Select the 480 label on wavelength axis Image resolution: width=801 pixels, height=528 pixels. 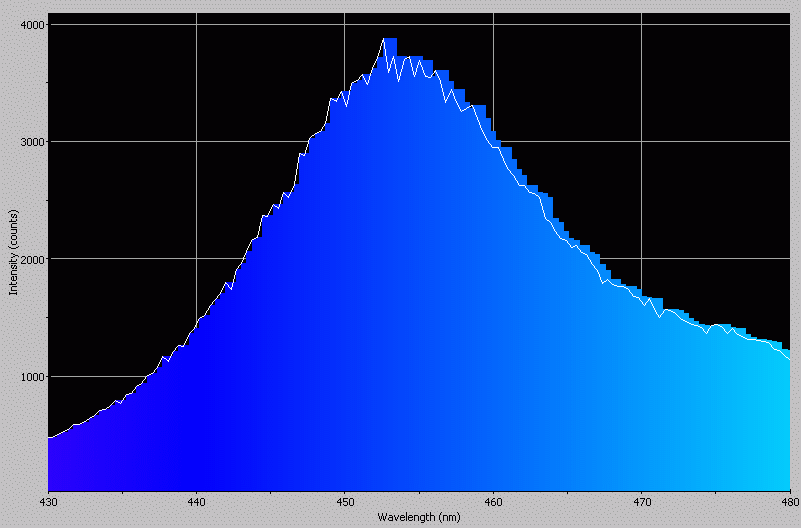click(787, 503)
